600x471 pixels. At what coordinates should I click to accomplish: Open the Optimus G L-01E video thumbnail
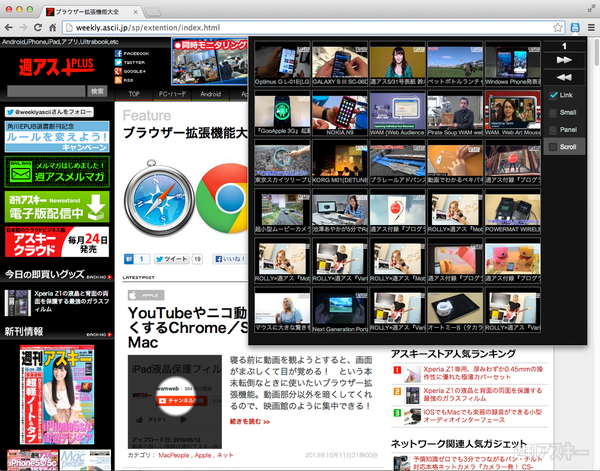click(282, 64)
